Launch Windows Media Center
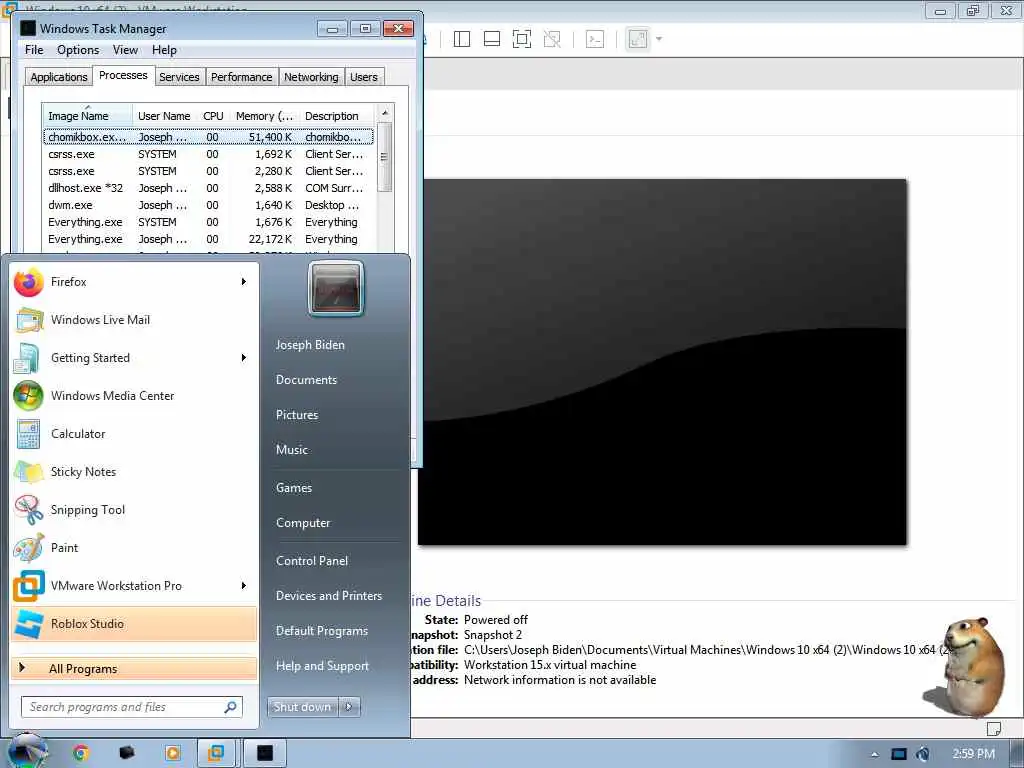Screen dimensions: 1024x768 coord(134,396)
